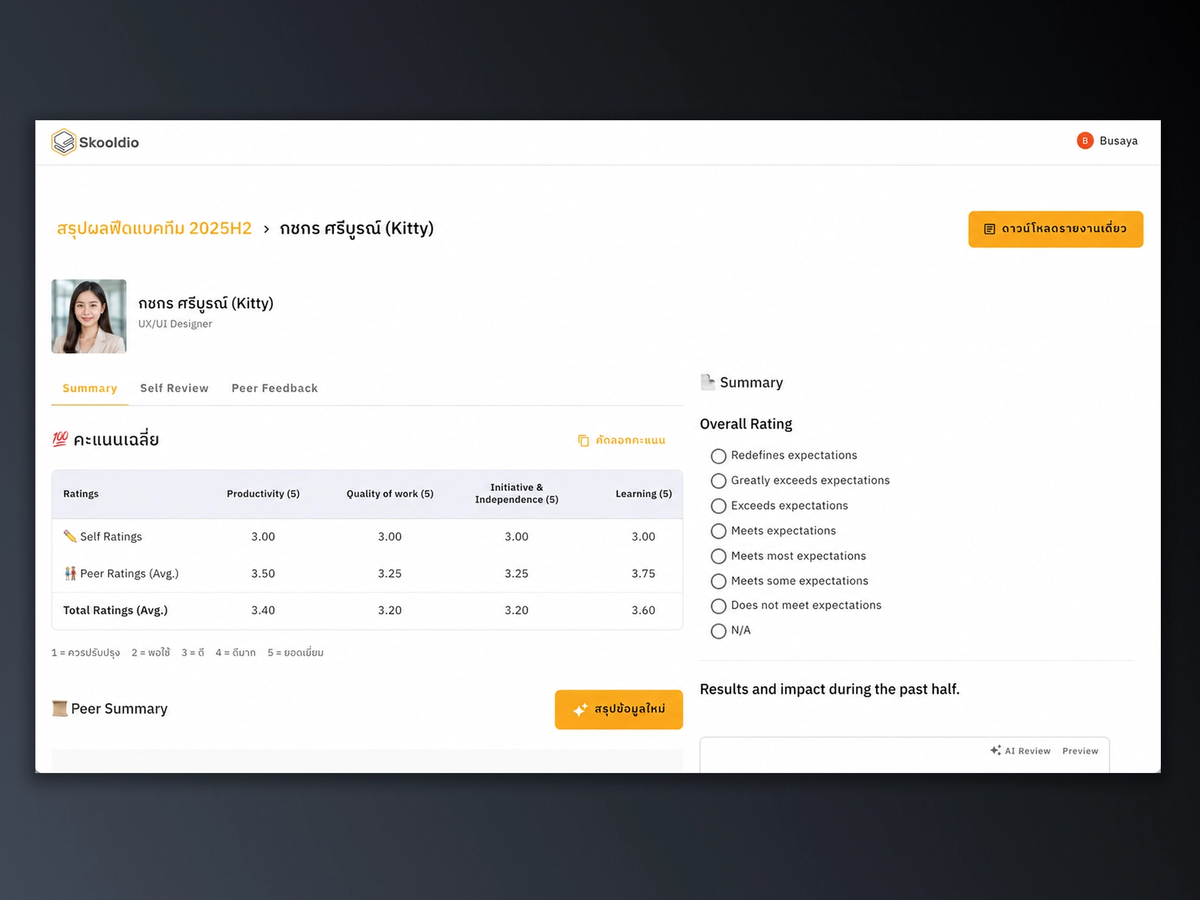Click Total Ratings Quality of work 3.20

[x=390, y=610]
